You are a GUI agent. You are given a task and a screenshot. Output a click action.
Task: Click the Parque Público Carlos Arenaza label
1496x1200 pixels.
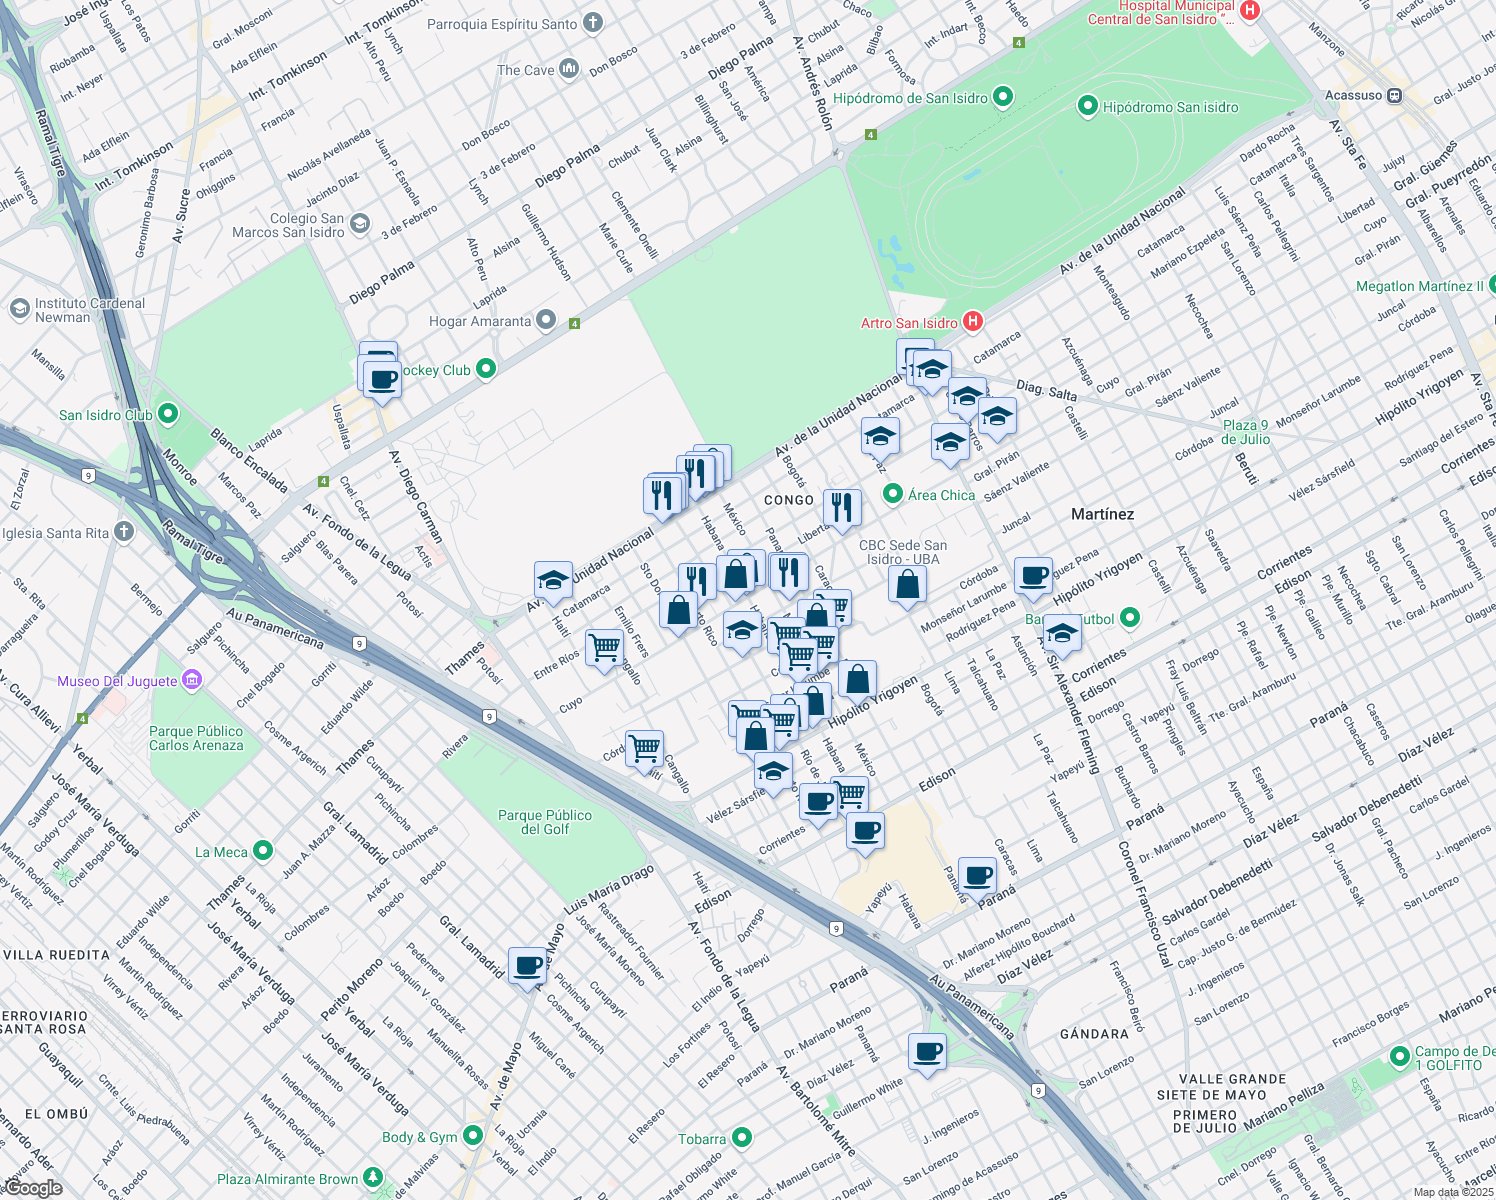click(196, 738)
